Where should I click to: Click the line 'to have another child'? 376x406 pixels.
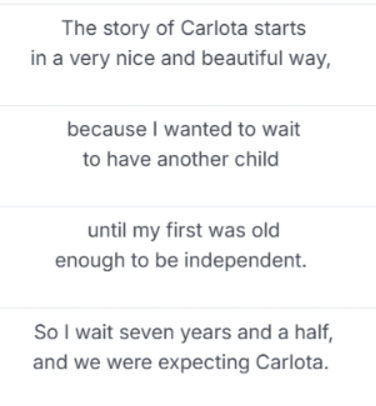181,159
